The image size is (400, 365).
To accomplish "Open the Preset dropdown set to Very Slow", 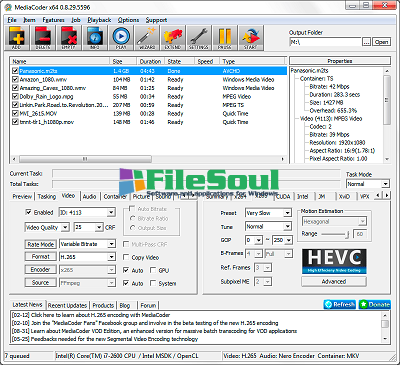I will coord(268,213).
